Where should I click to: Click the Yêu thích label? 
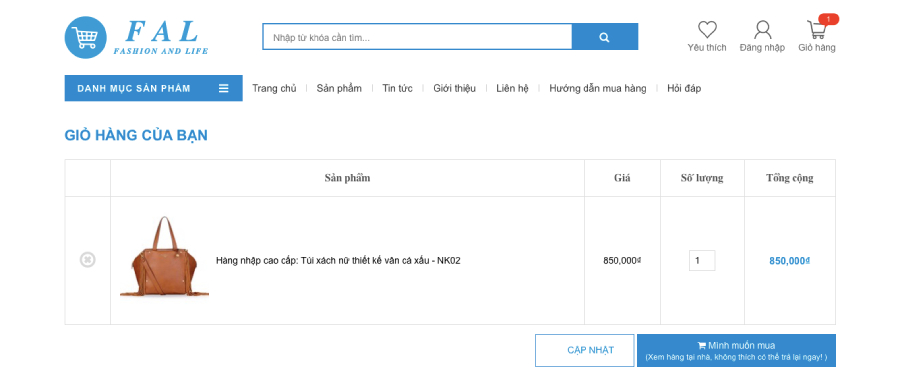(x=707, y=48)
